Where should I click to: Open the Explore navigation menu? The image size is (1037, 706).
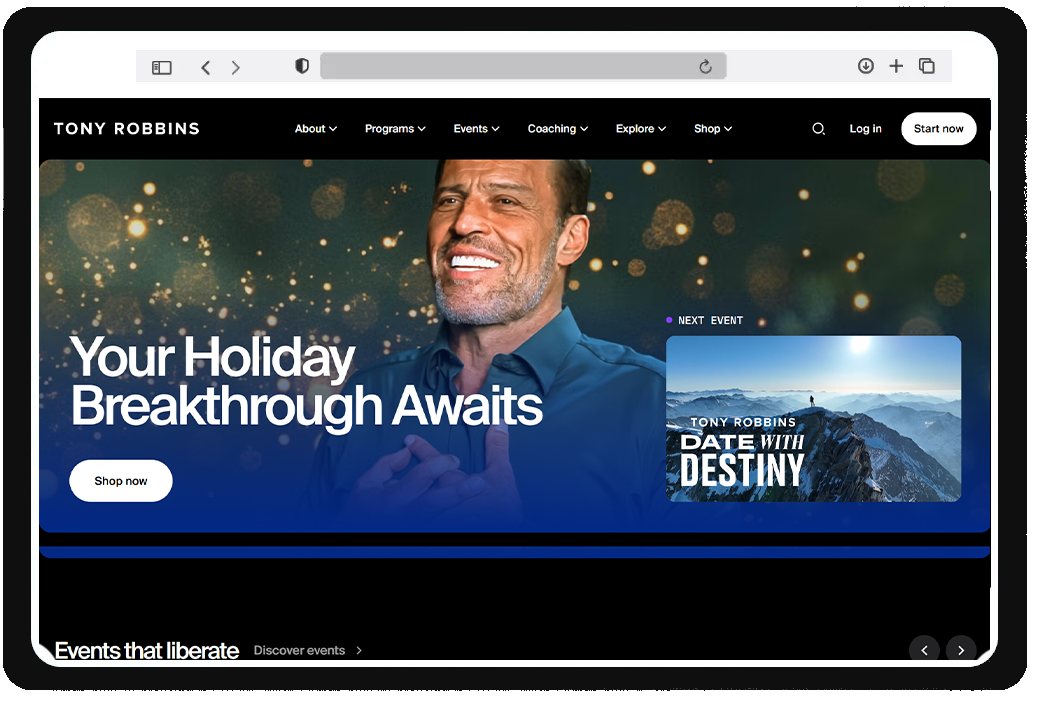coord(640,129)
